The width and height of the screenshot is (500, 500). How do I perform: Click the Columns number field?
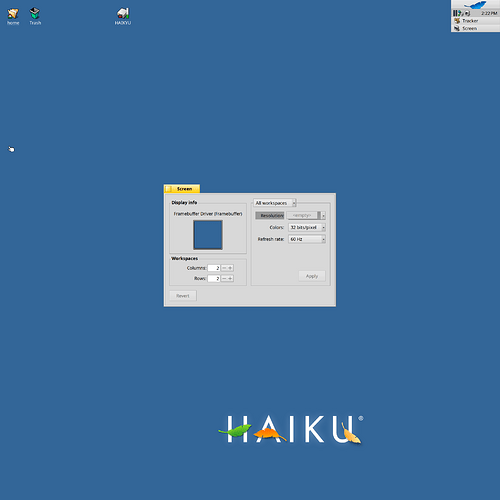click(x=214, y=268)
